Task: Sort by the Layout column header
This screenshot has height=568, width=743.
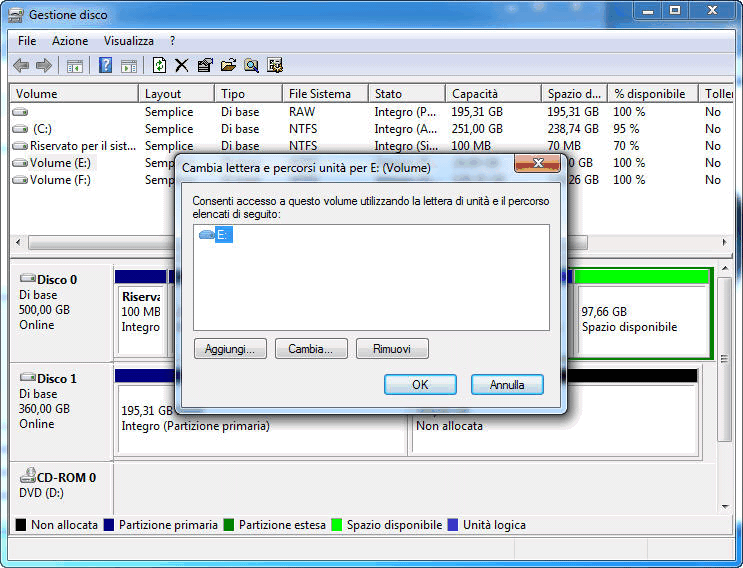Action: [x=176, y=94]
